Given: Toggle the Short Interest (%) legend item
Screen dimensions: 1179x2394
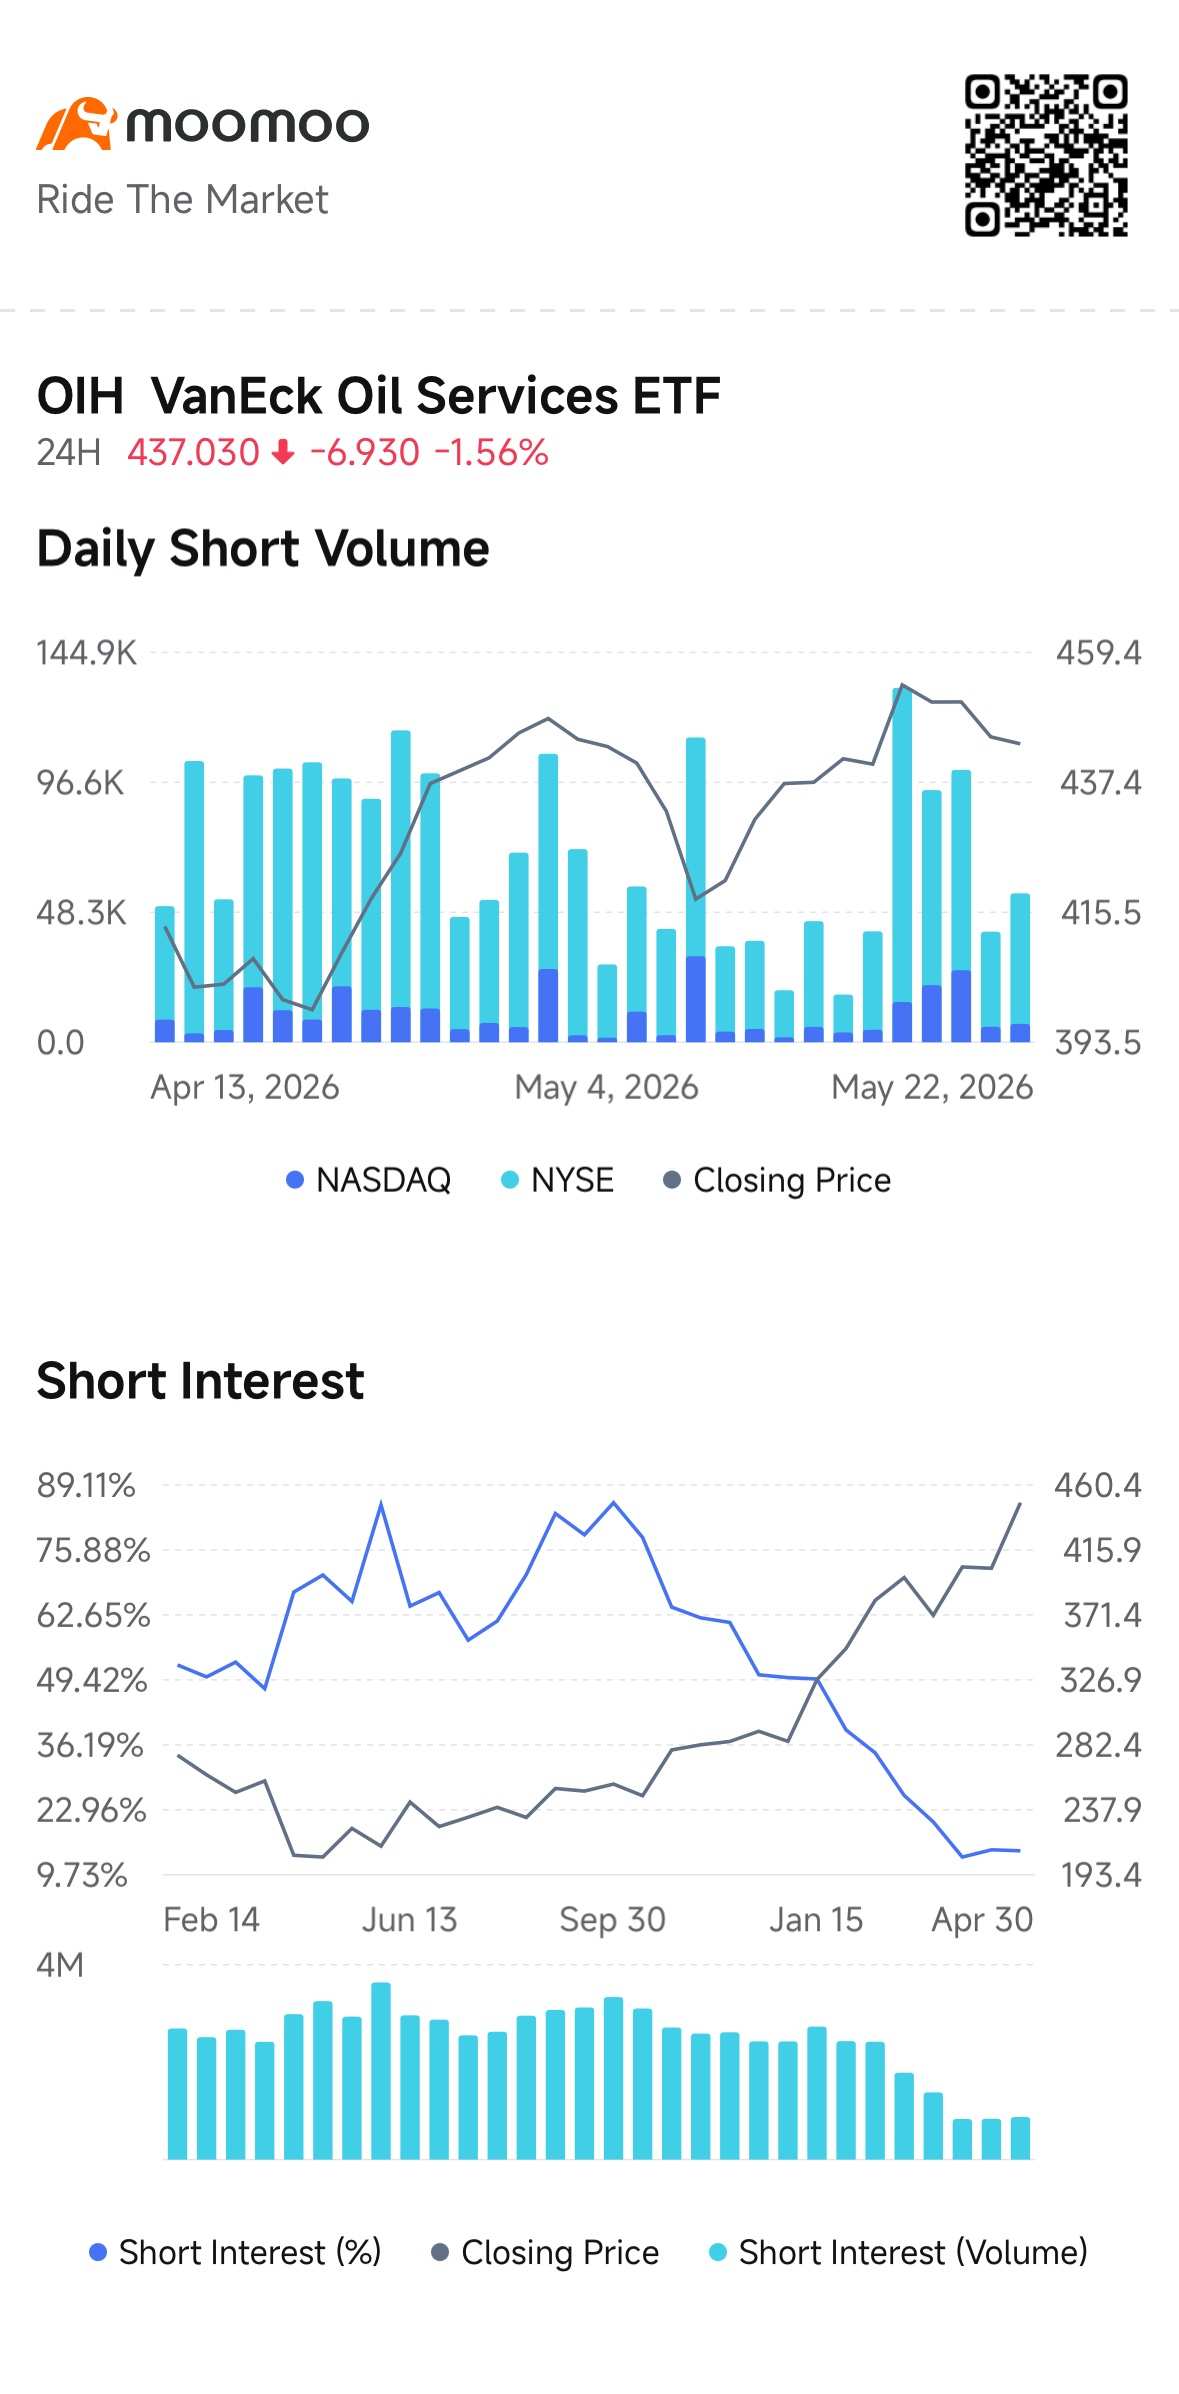Looking at the screenshot, I should 236,2252.
